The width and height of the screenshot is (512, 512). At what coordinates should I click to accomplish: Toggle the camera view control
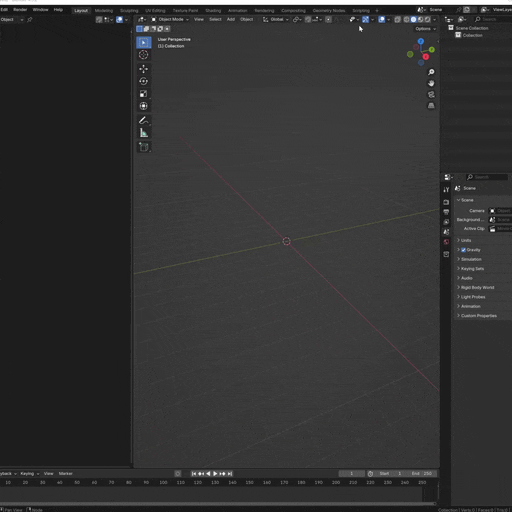431,95
